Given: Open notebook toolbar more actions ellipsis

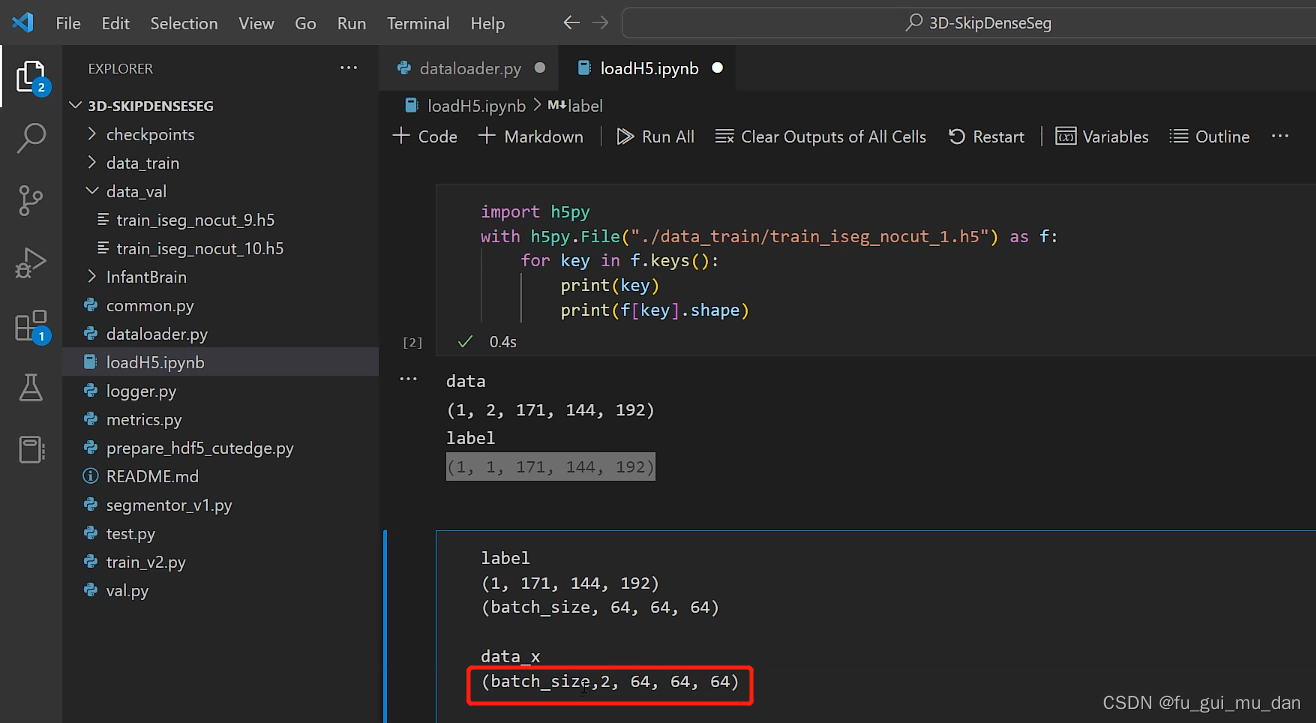Looking at the screenshot, I should coord(1280,136).
